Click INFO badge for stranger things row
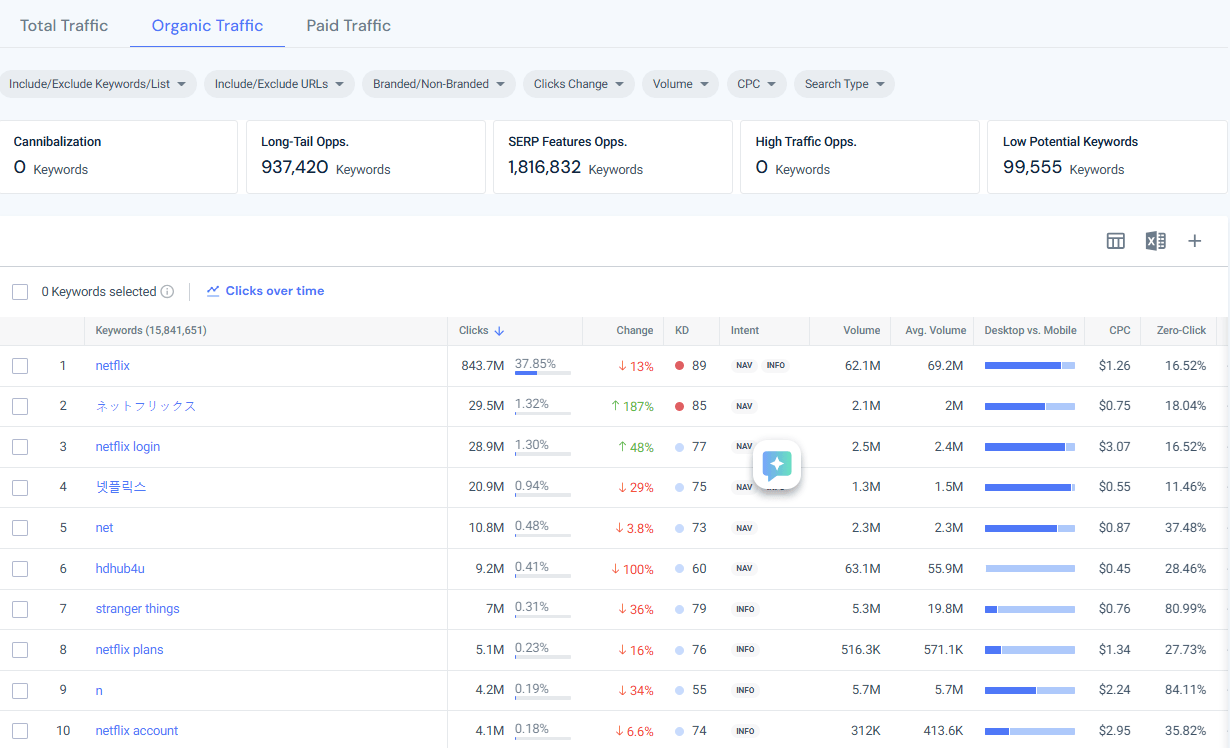 coord(745,609)
